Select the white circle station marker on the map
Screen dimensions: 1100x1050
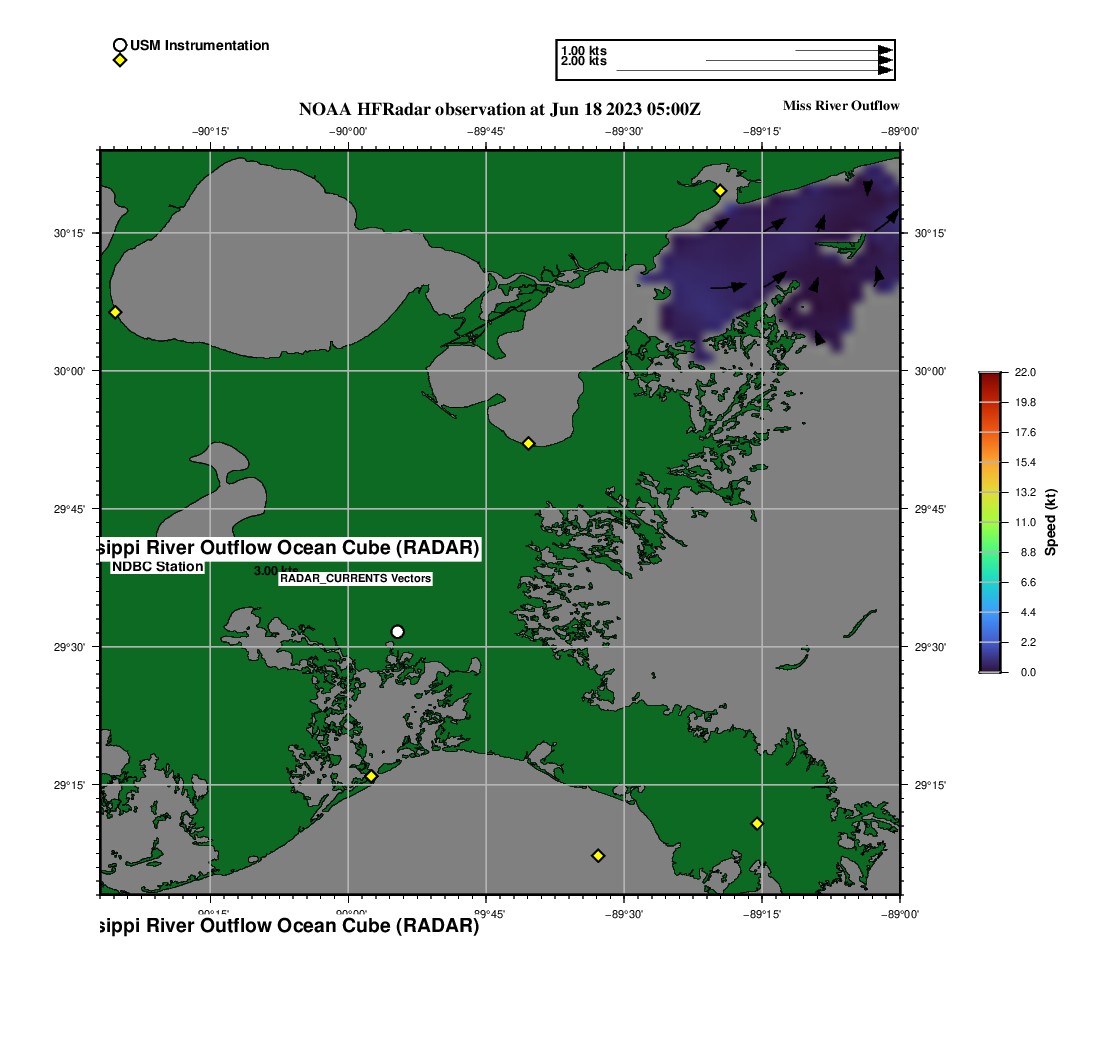(397, 631)
